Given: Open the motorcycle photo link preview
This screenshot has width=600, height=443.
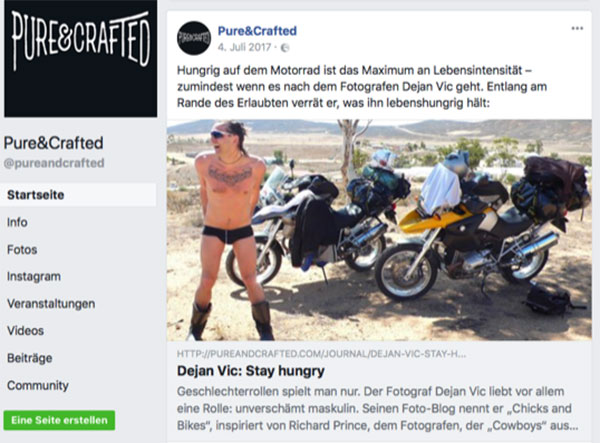Looking at the screenshot, I should (x=379, y=230).
